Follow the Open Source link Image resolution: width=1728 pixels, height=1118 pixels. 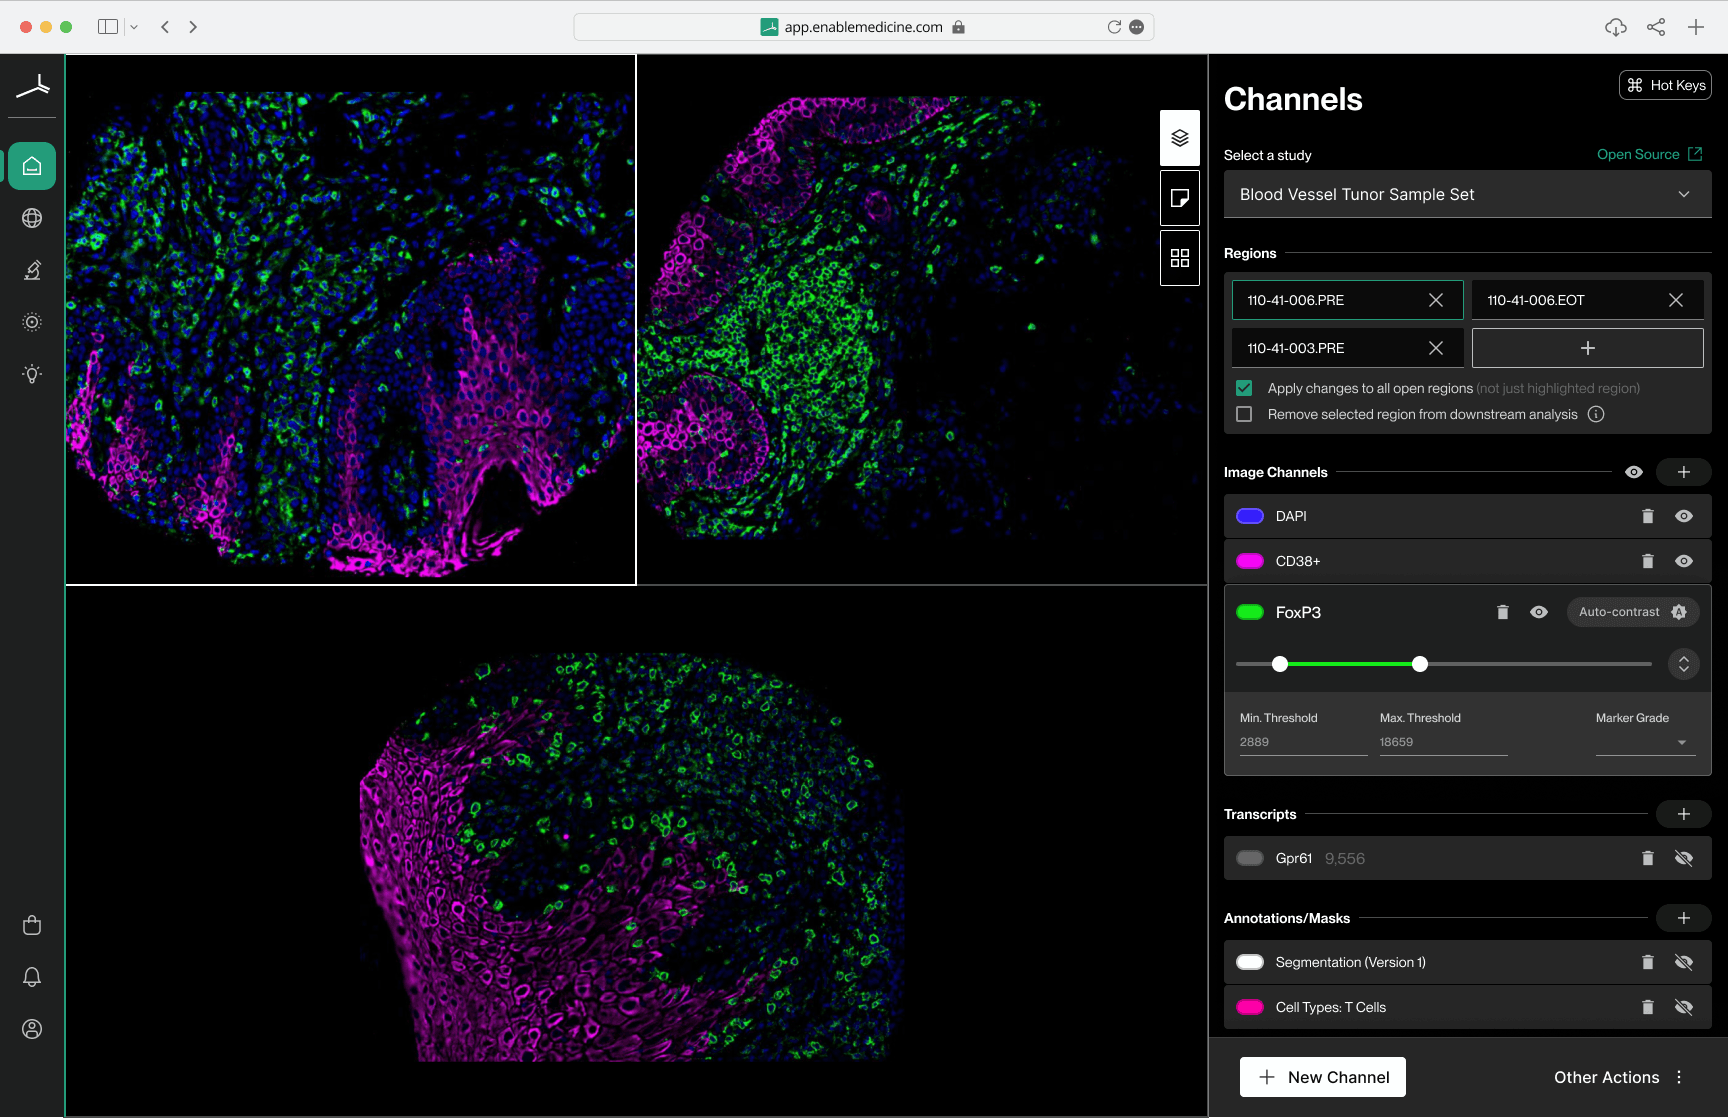coord(1649,154)
